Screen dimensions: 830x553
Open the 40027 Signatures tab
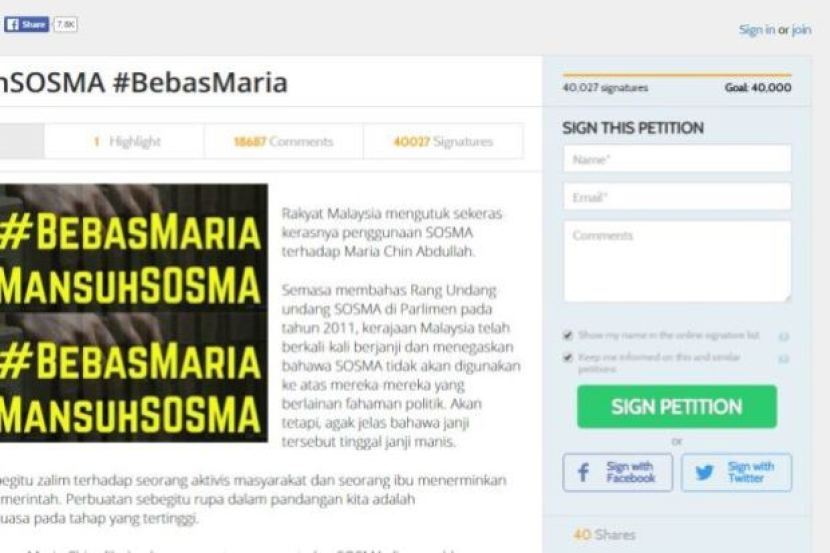point(444,141)
